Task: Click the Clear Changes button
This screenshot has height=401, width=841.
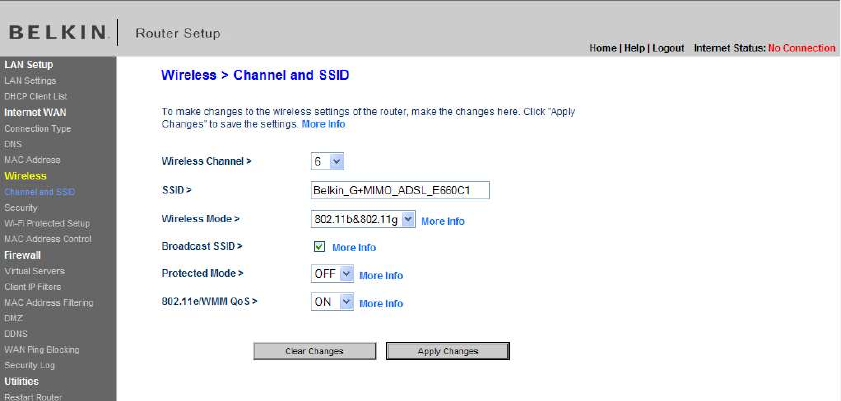Action: [314, 351]
